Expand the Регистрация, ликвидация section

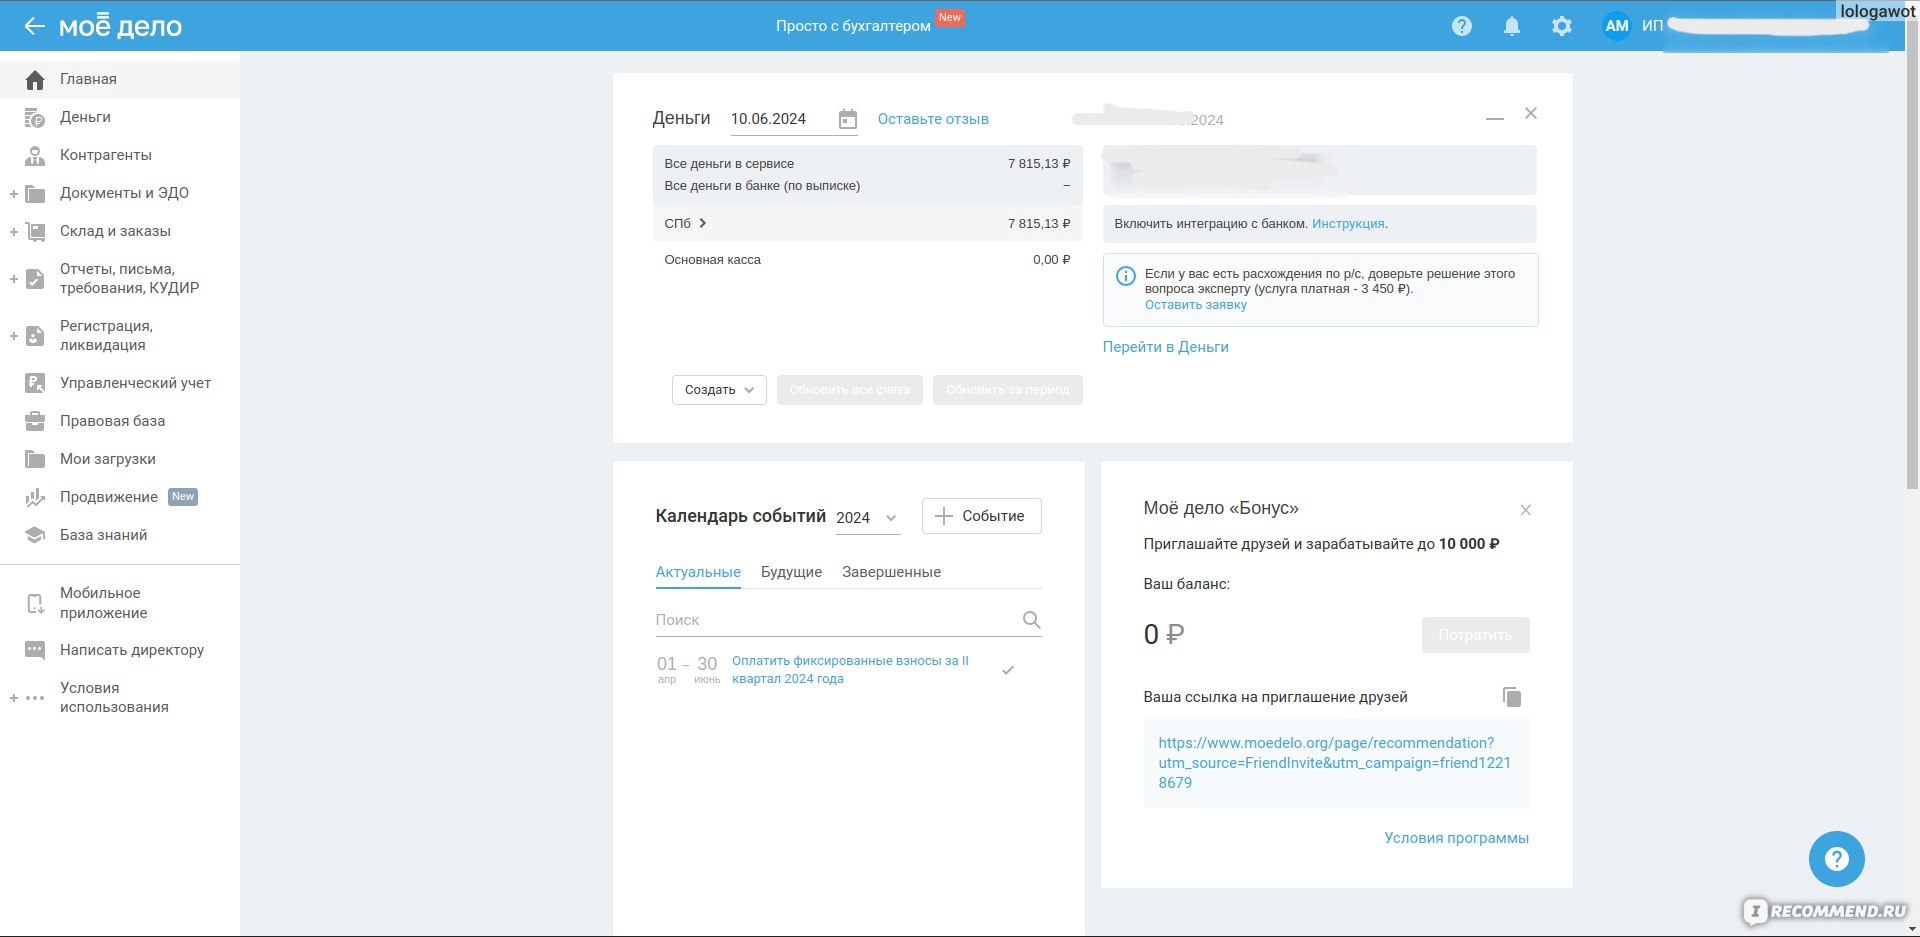(x=14, y=336)
